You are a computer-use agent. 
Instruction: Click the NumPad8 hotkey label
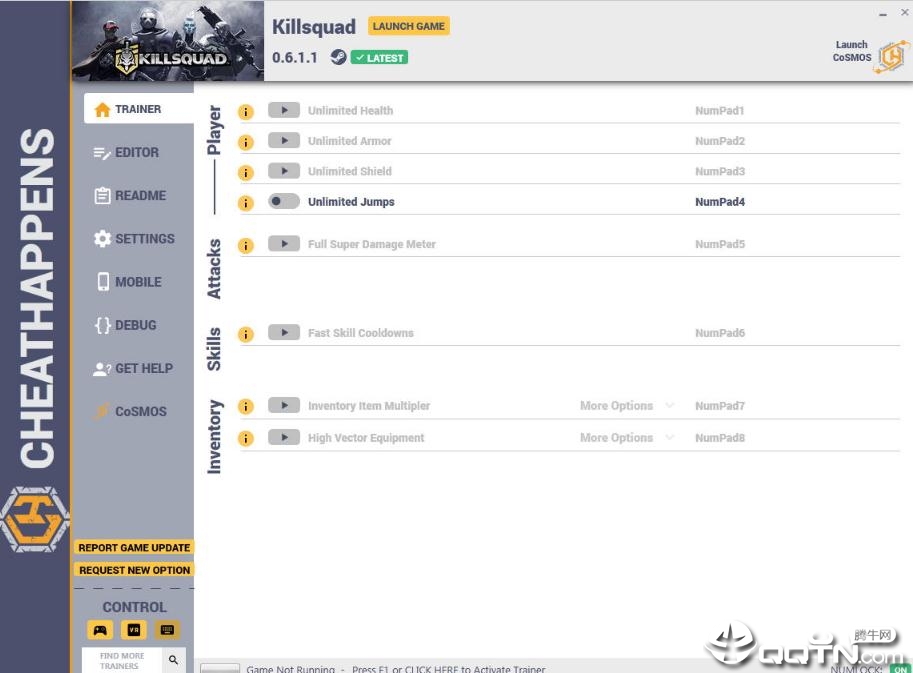720,438
